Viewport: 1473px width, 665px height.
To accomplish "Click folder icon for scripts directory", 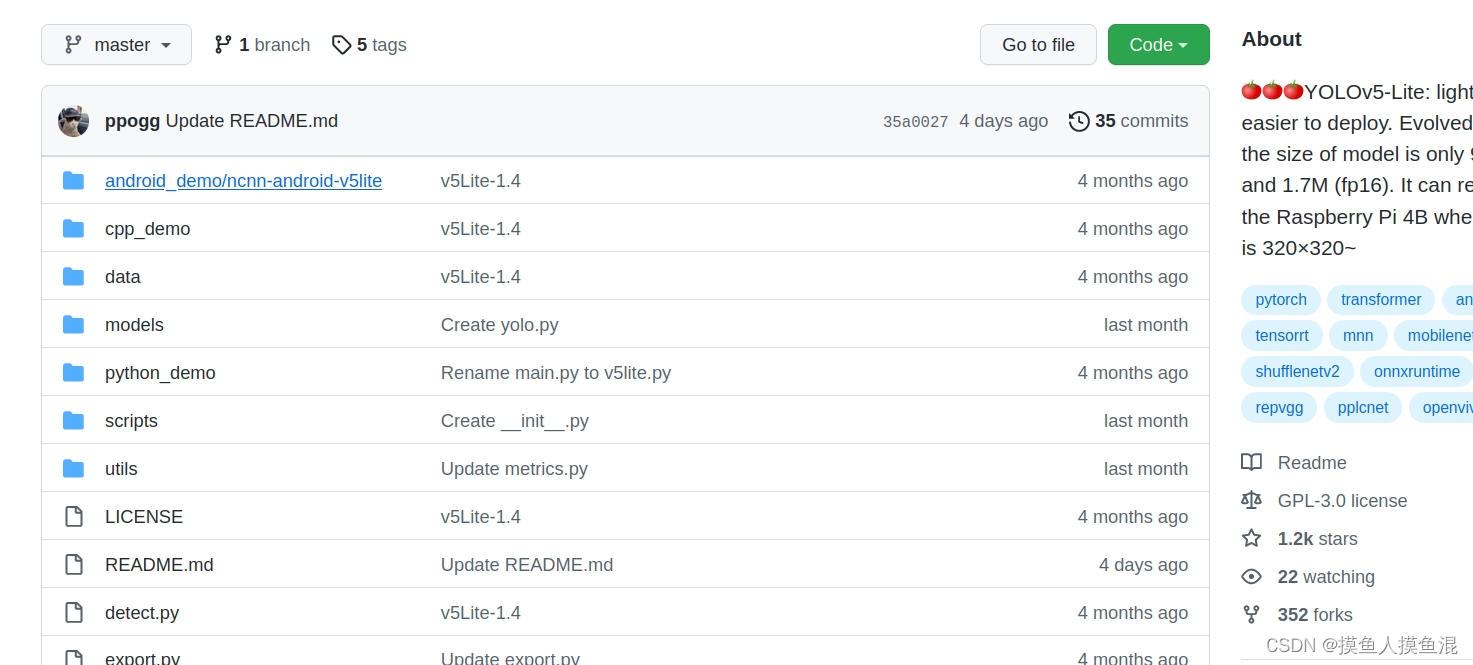I will click(73, 421).
